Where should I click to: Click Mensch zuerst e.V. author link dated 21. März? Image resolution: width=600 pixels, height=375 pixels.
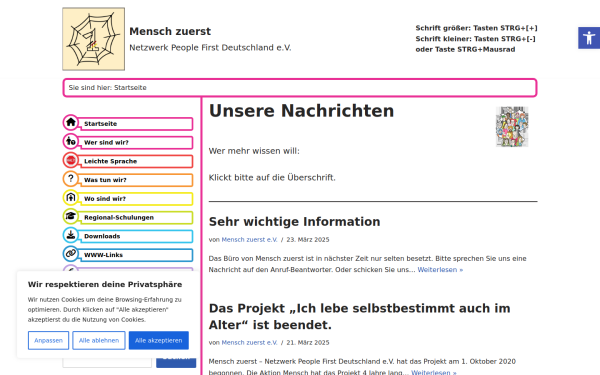[x=249, y=343]
